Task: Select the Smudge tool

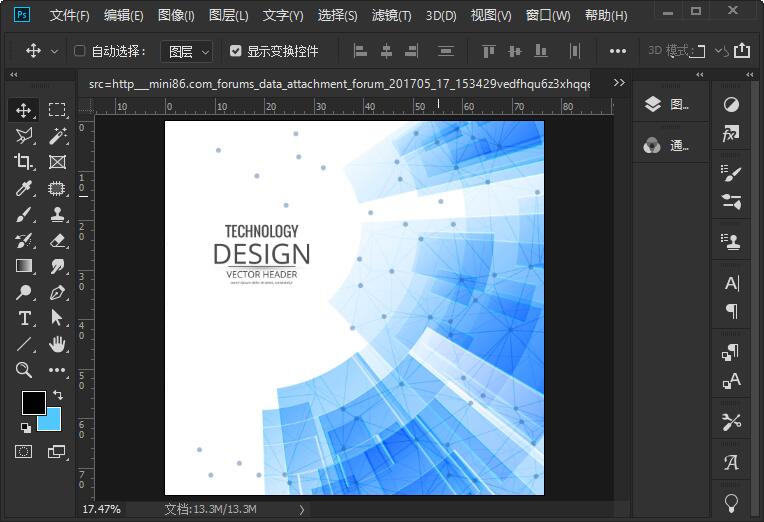Action: (x=57, y=266)
